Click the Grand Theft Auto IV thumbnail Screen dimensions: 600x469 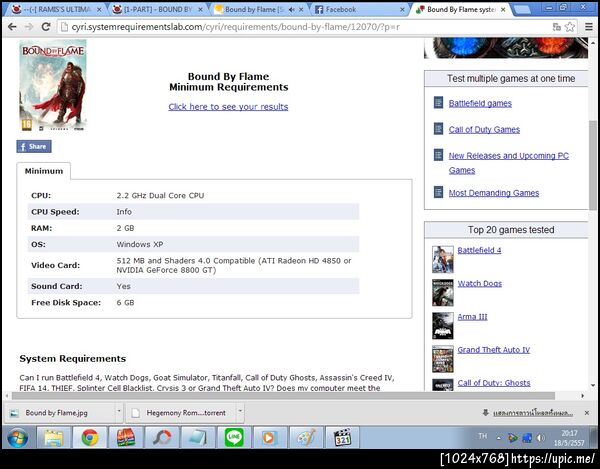point(443,359)
